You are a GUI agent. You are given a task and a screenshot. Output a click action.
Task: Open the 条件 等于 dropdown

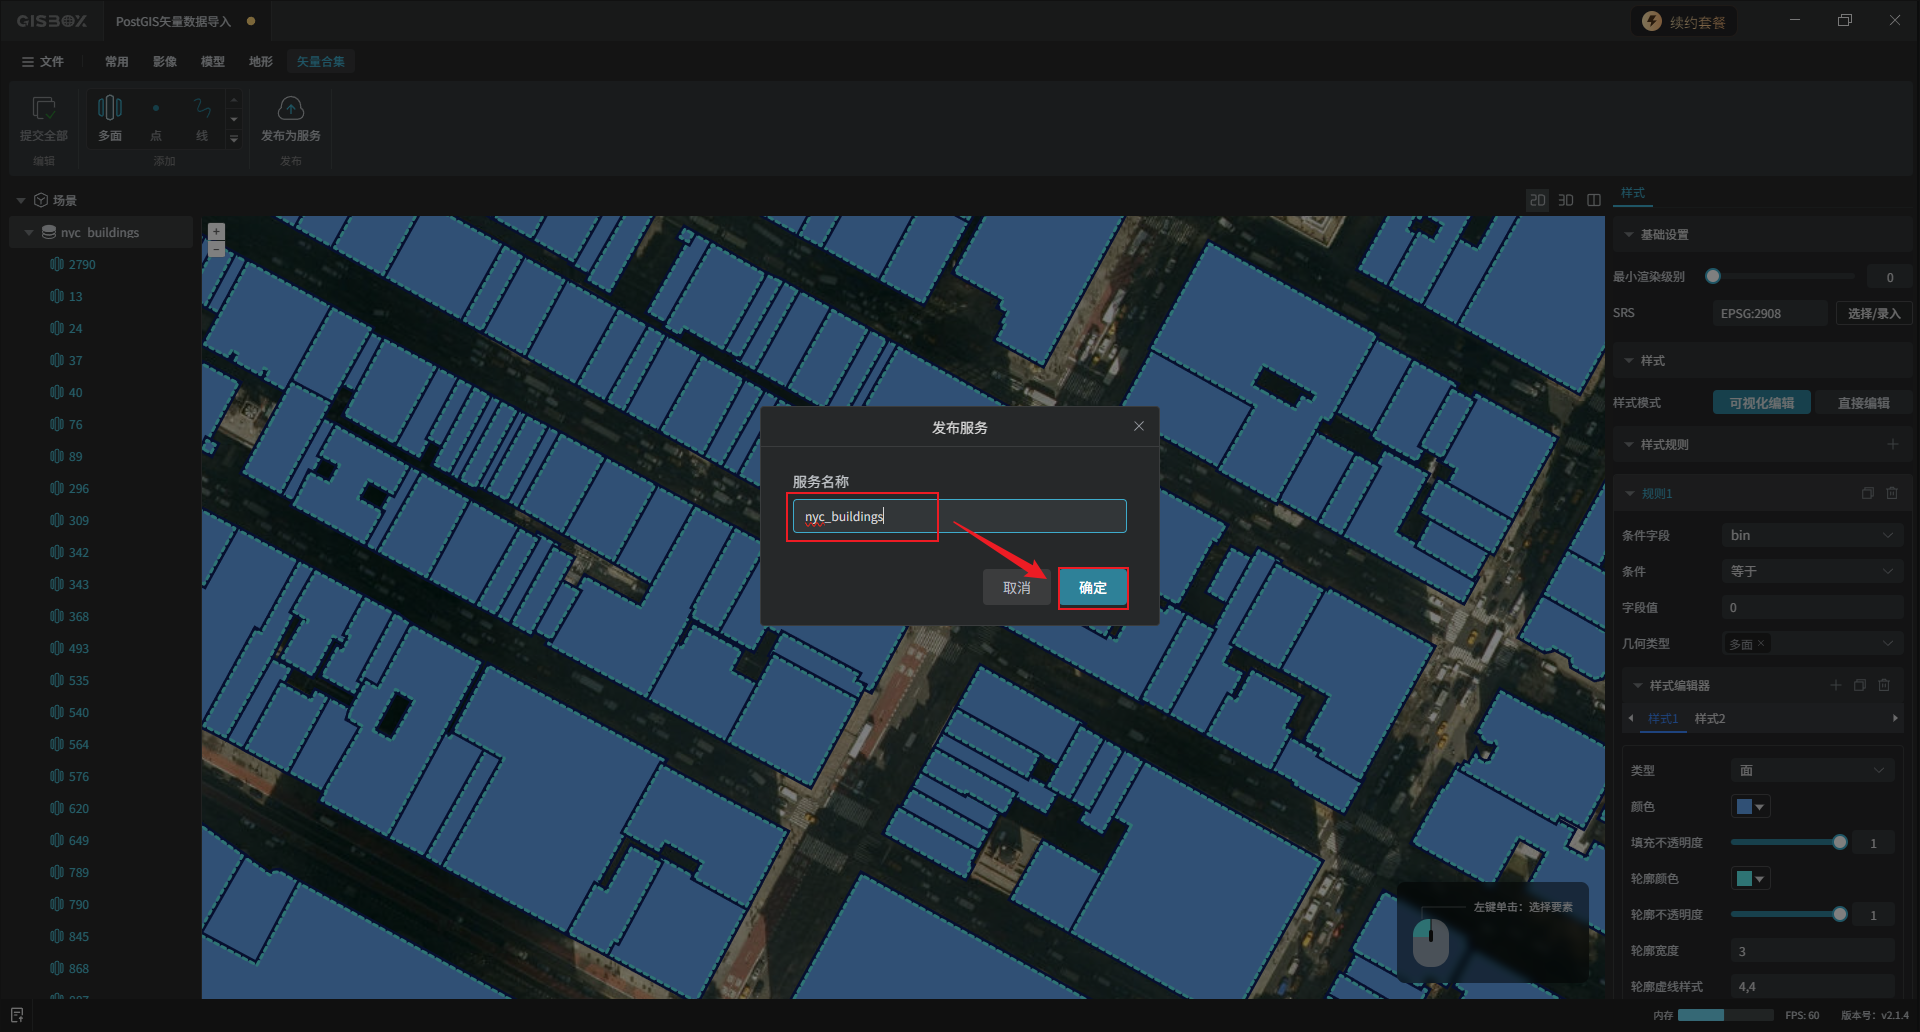[x=1811, y=571]
